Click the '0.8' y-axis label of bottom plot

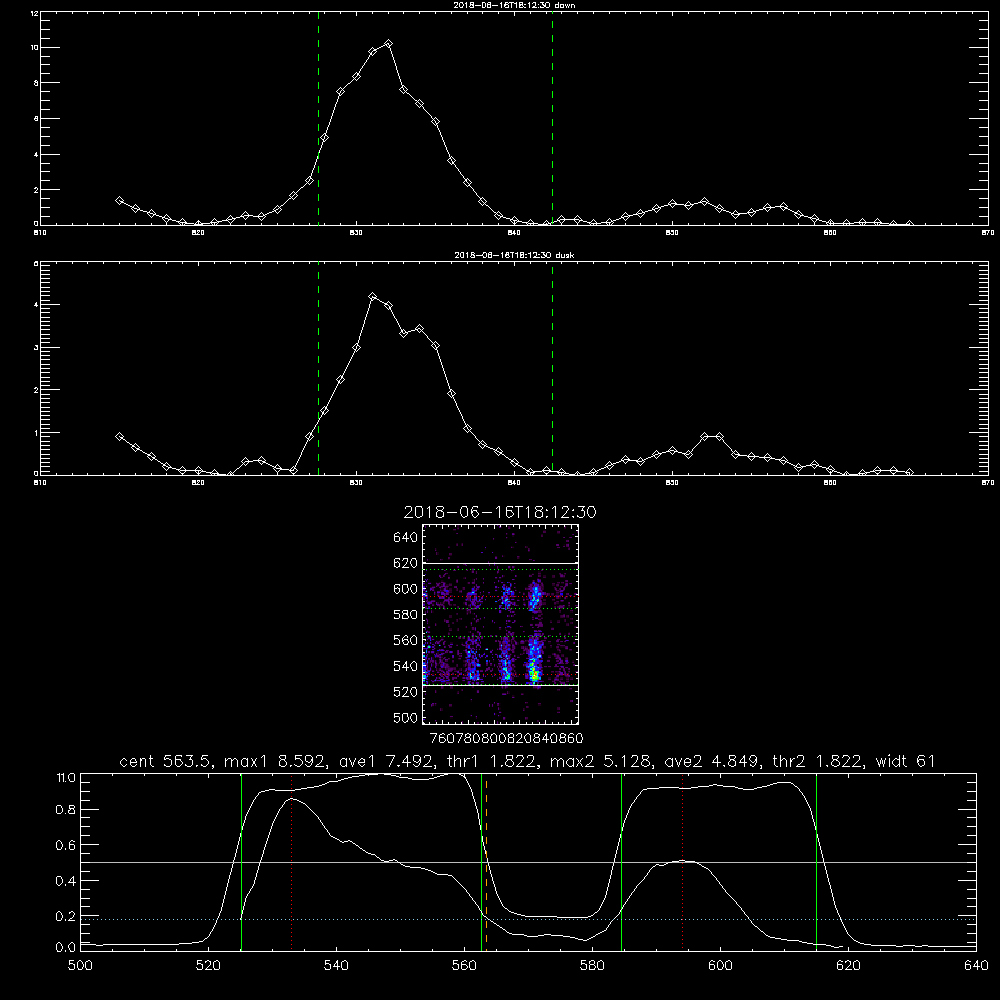point(66,810)
